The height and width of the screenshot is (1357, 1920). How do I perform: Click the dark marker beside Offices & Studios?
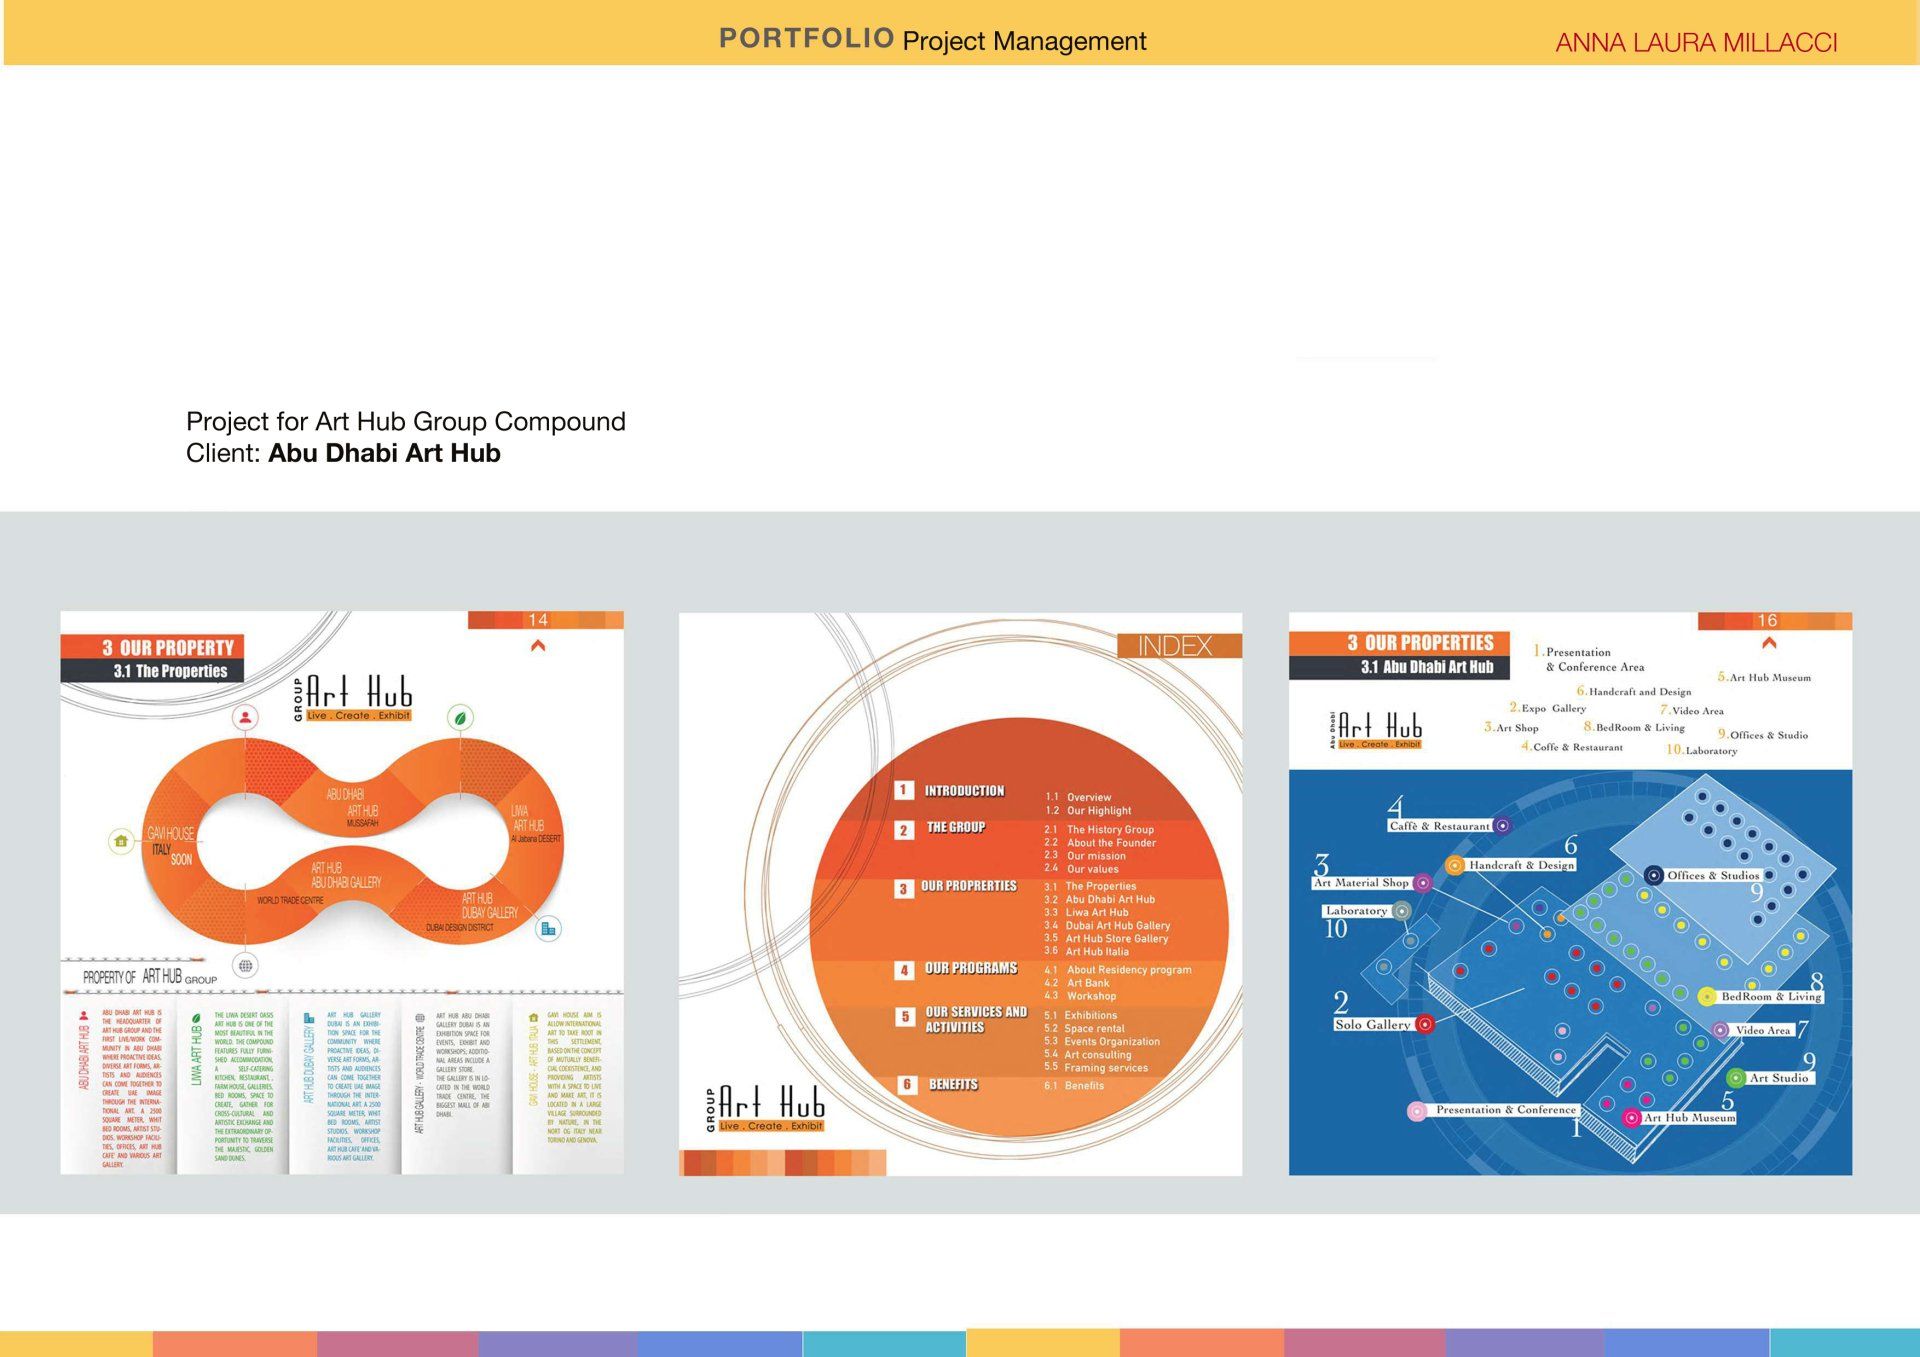click(1654, 875)
